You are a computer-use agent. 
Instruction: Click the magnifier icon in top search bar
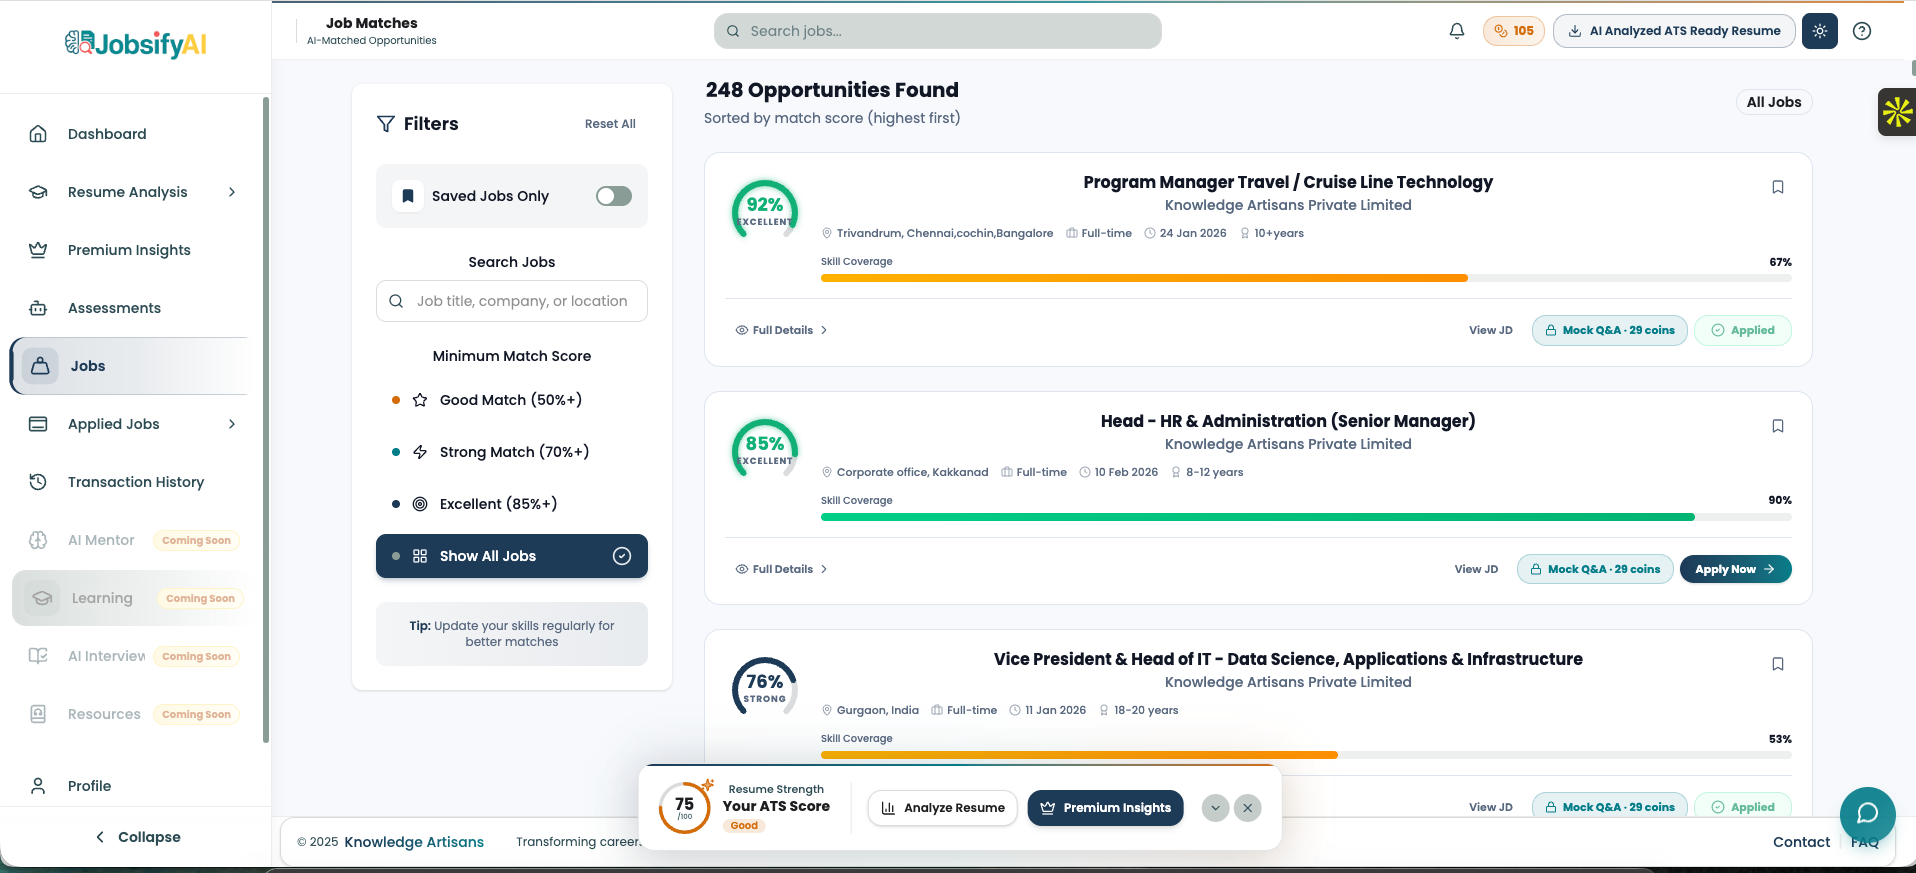733,31
